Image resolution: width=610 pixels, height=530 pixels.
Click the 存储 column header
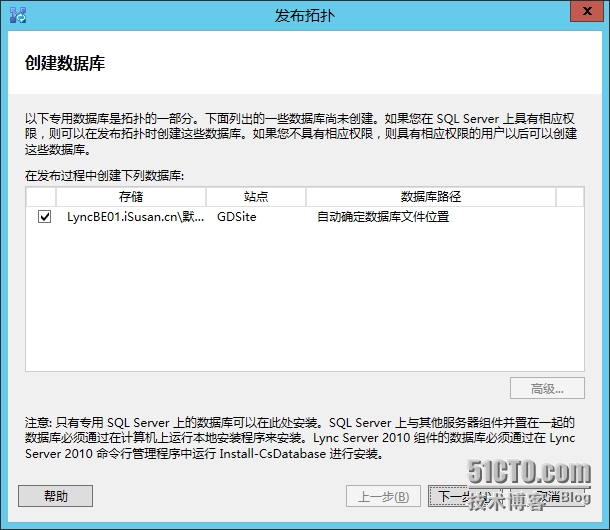[x=131, y=197]
